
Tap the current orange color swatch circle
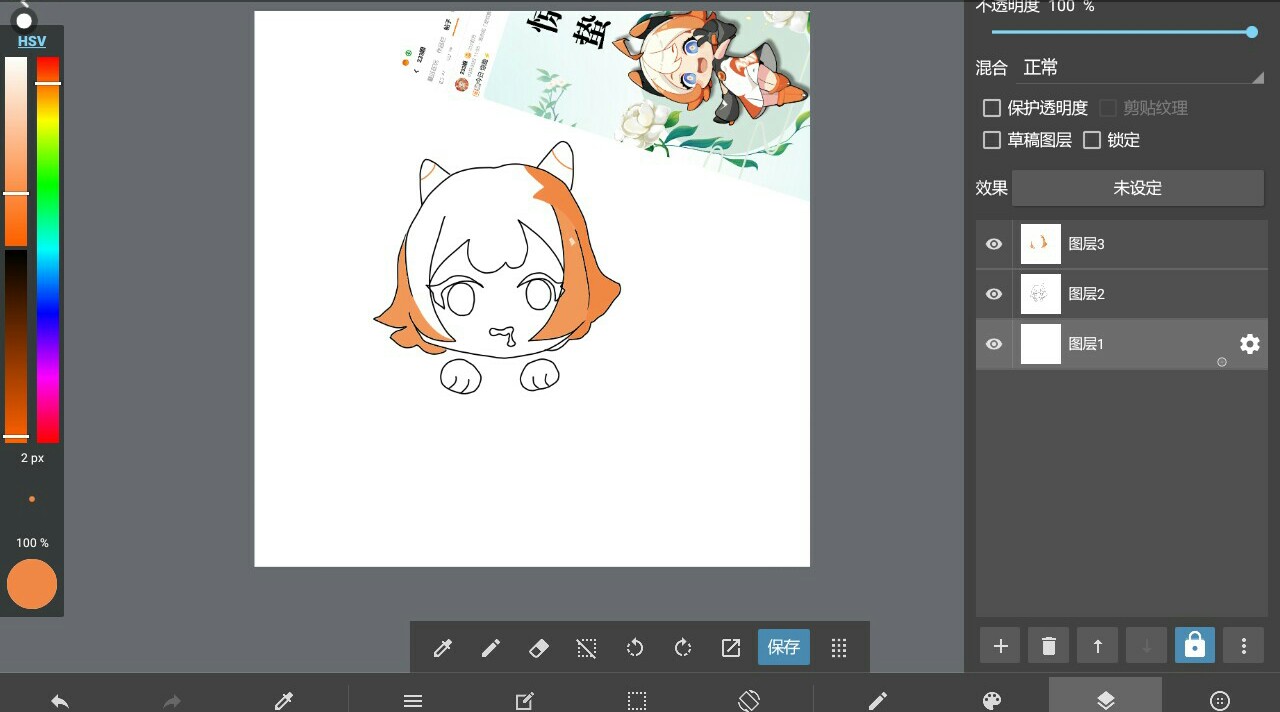click(32, 584)
